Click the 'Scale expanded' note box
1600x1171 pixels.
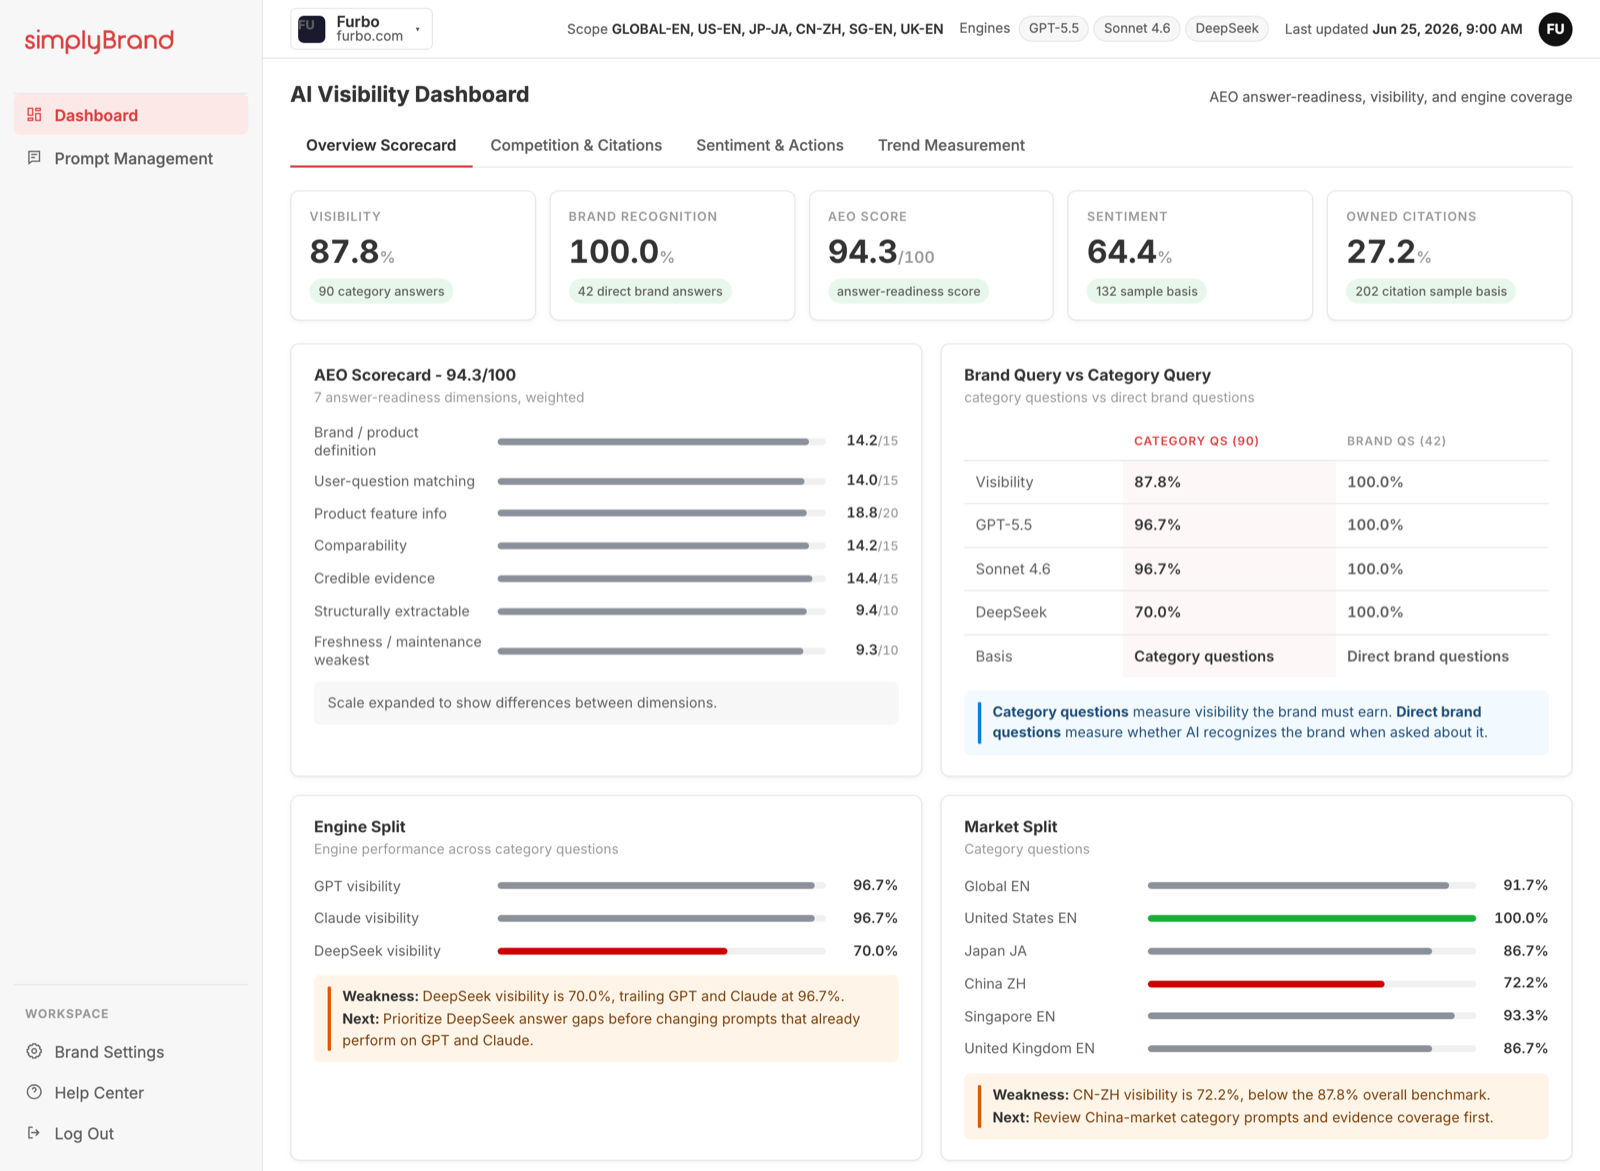tap(606, 703)
